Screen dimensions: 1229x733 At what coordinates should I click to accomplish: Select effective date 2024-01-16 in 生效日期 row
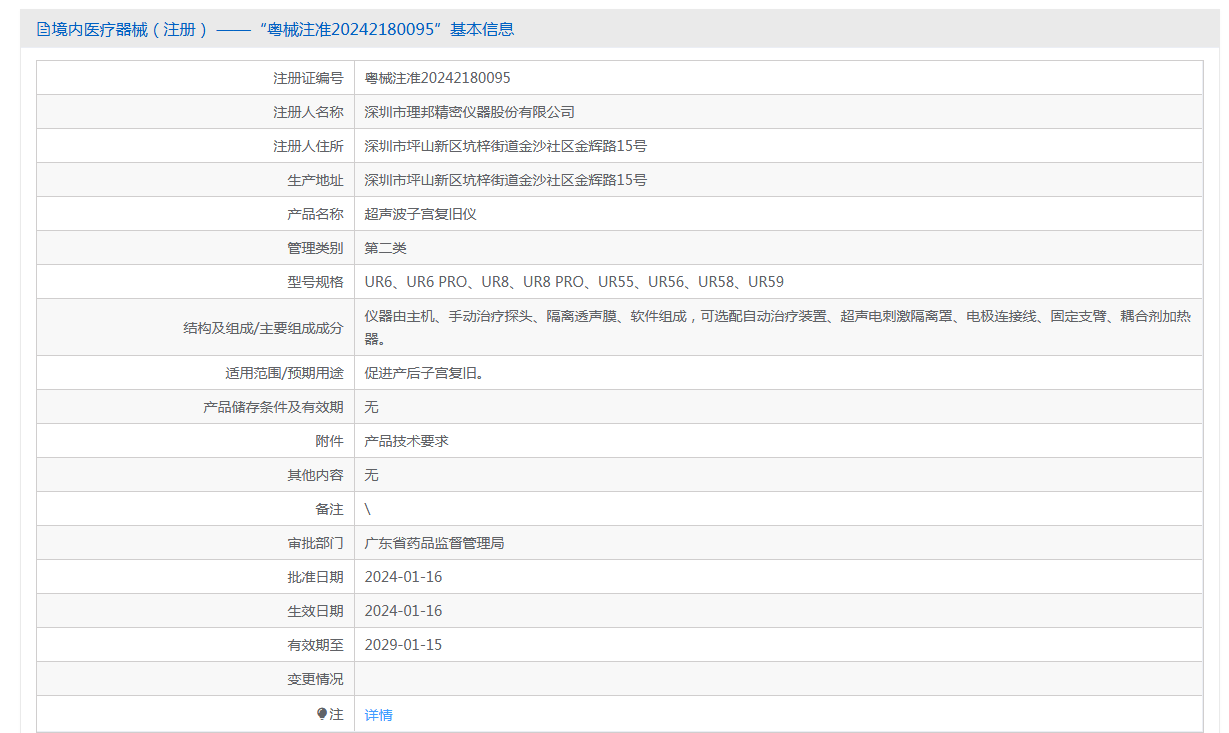click(x=403, y=611)
